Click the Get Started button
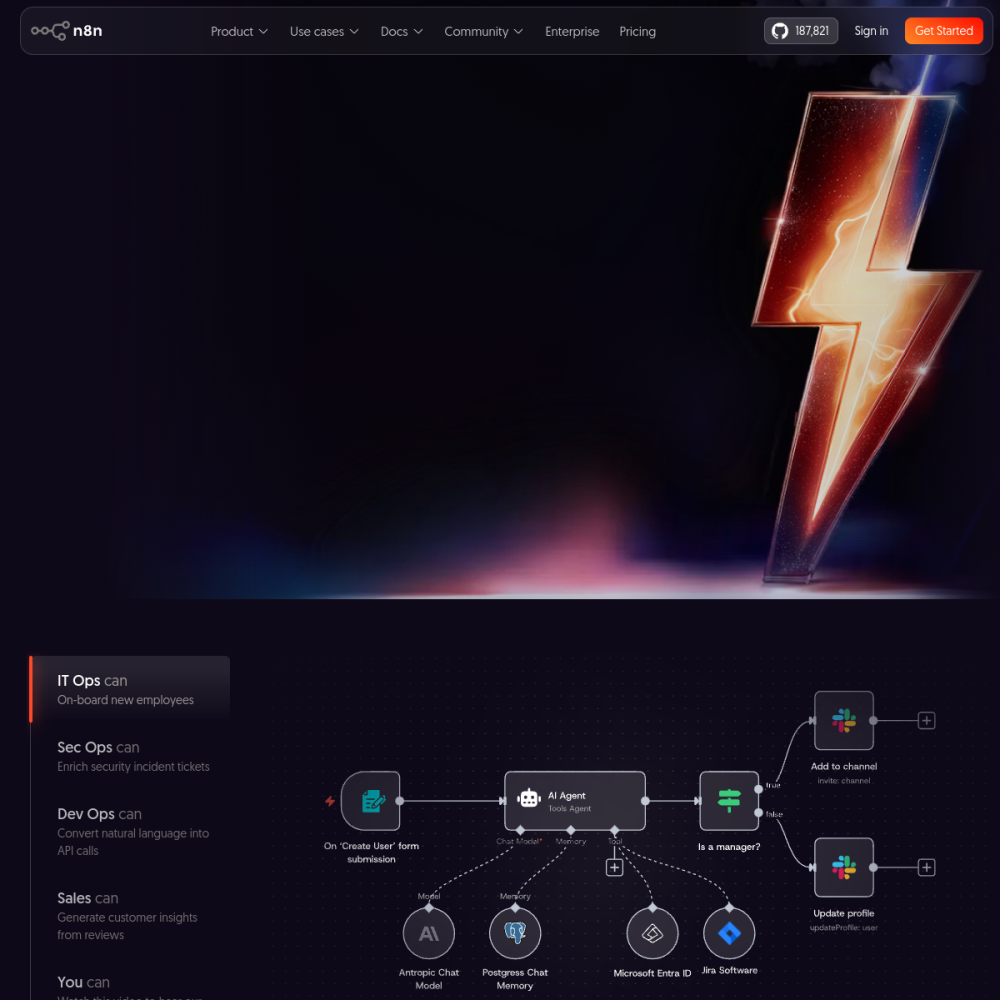Viewport: 1000px width, 1000px height. 944,31
